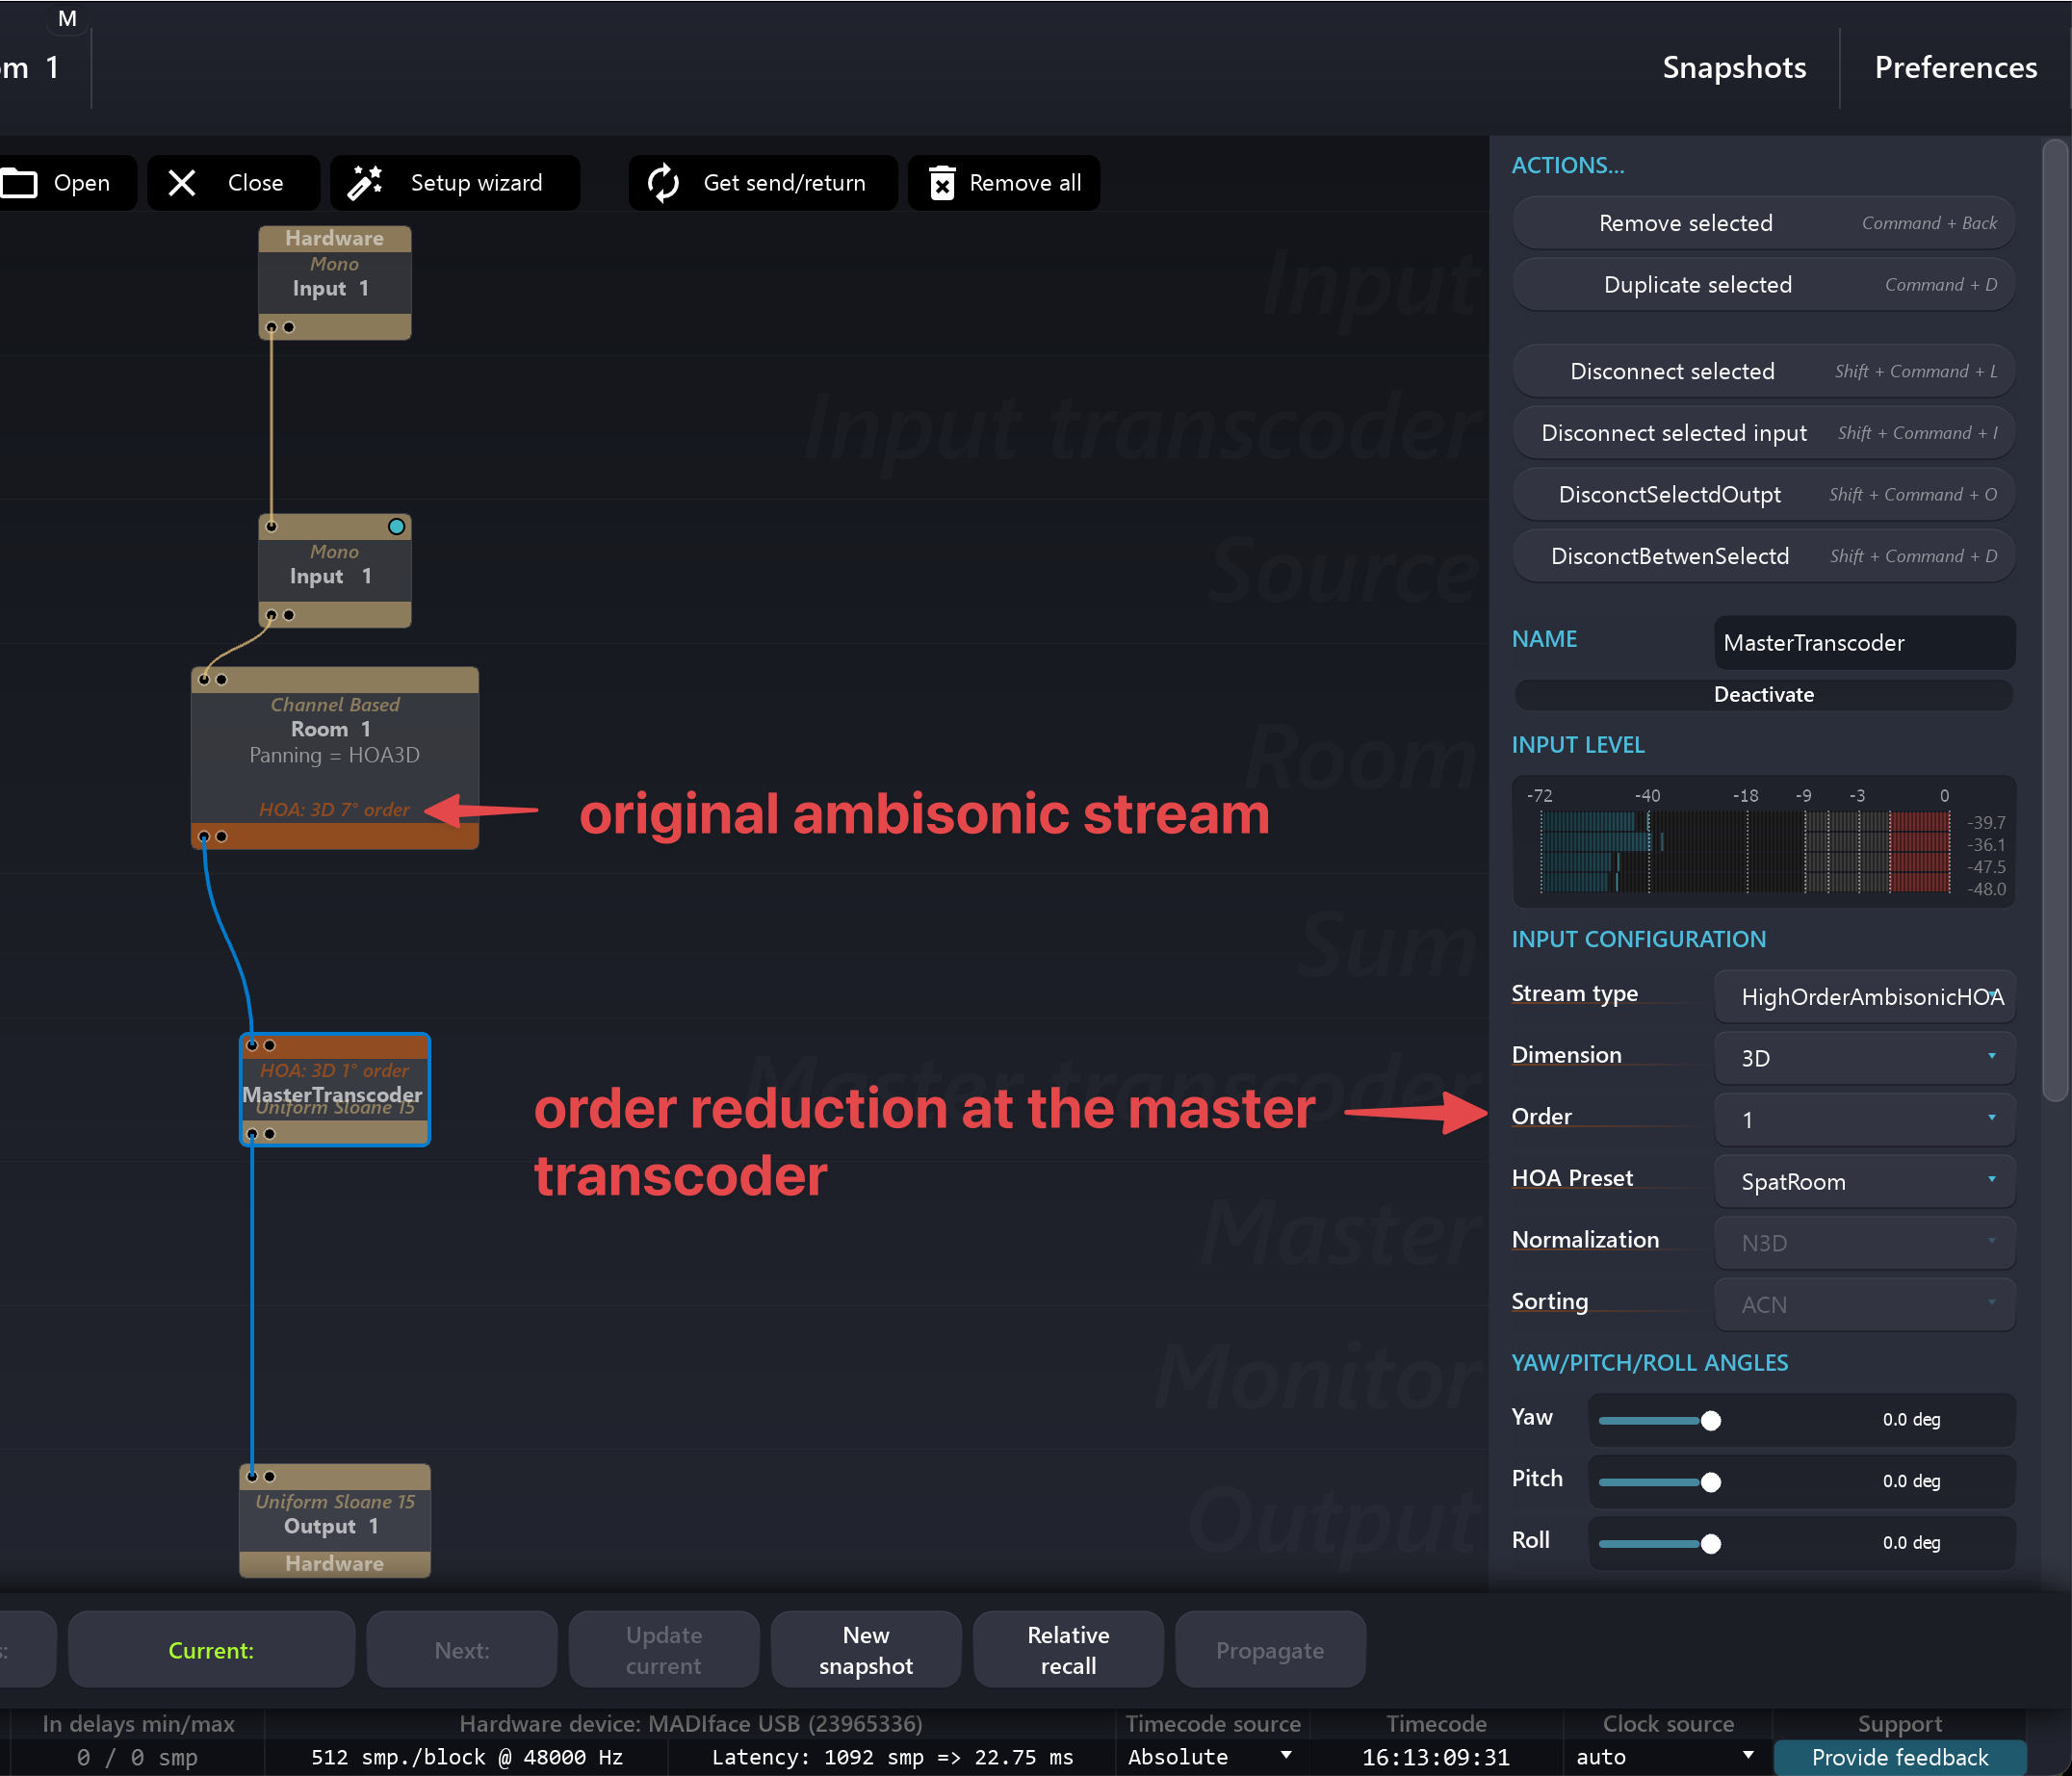The height and width of the screenshot is (1776, 2072).
Task: Click the Setup wizard magic wand icon
Action: pyautogui.click(x=365, y=183)
